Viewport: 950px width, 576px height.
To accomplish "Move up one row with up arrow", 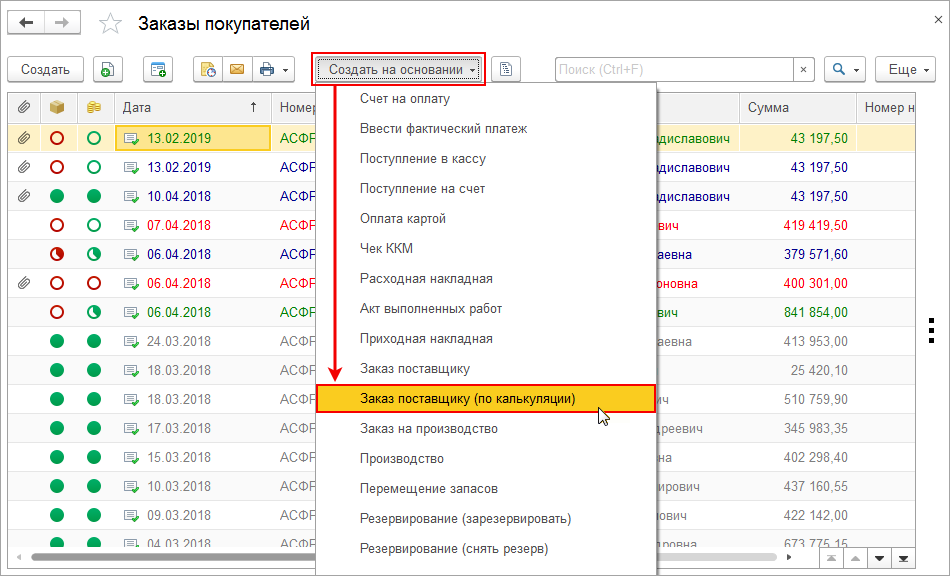I will point(855,558).
